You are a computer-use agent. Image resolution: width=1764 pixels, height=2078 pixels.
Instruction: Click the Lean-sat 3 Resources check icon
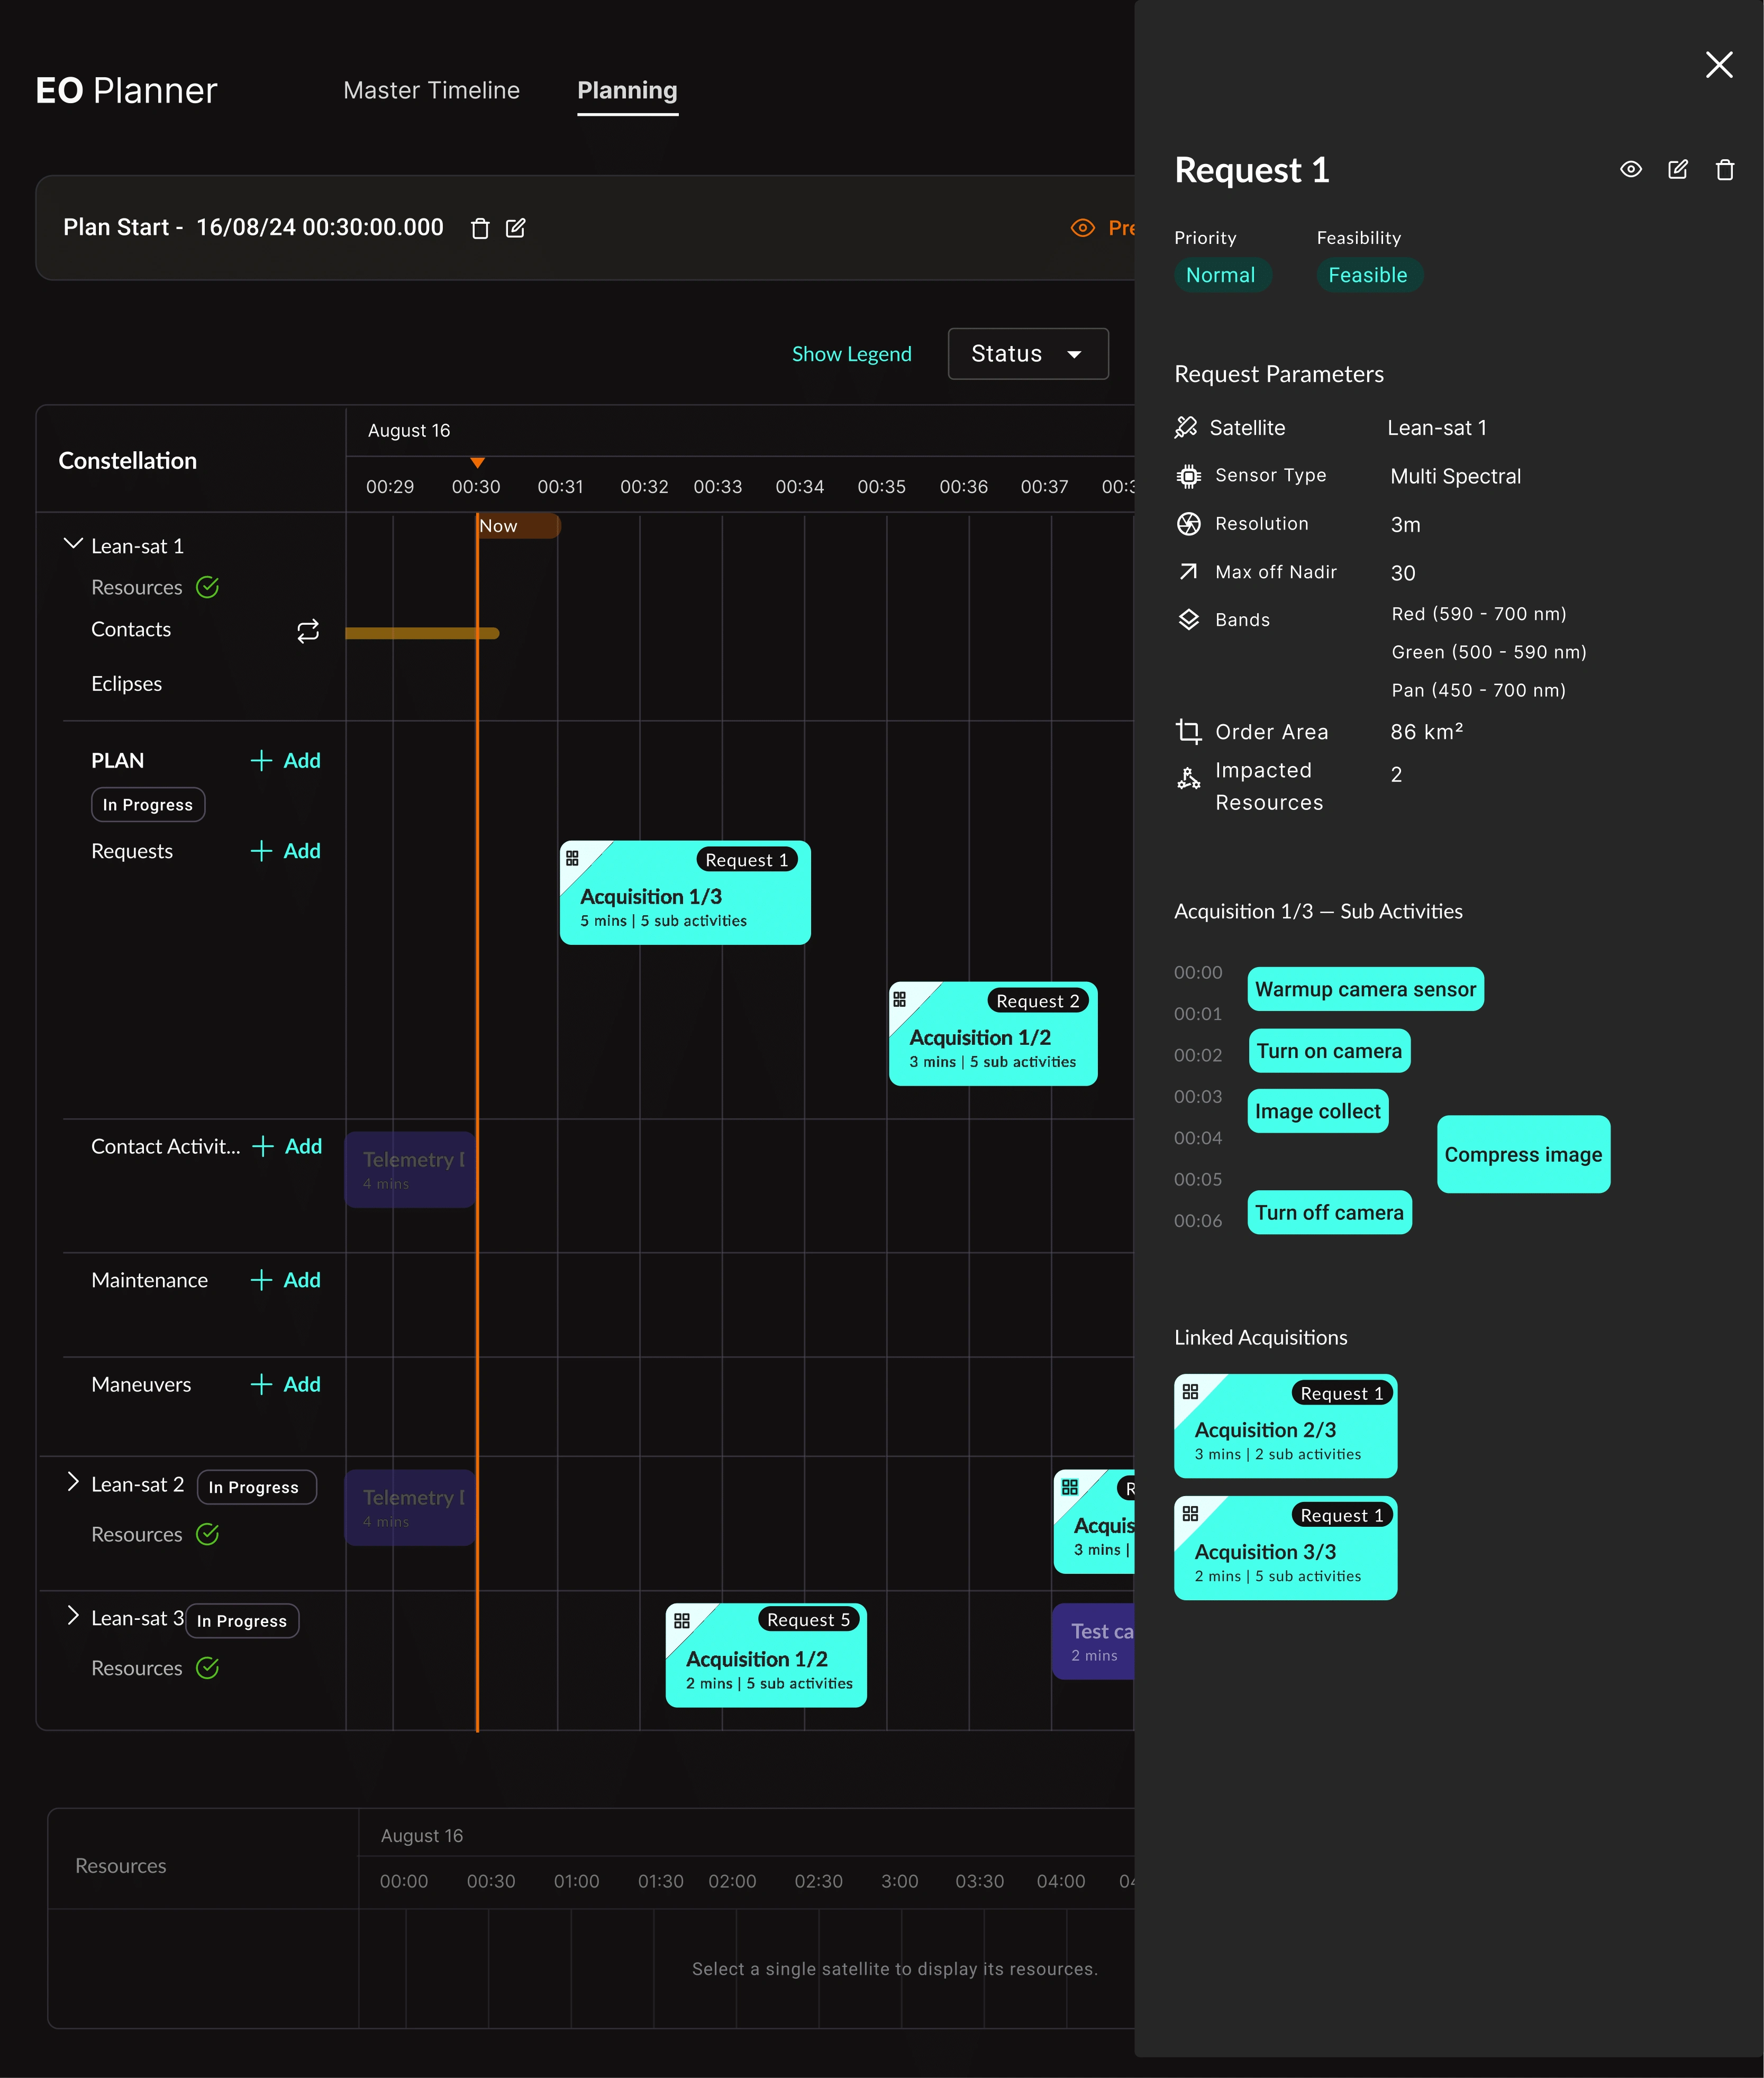[208, 1667]
